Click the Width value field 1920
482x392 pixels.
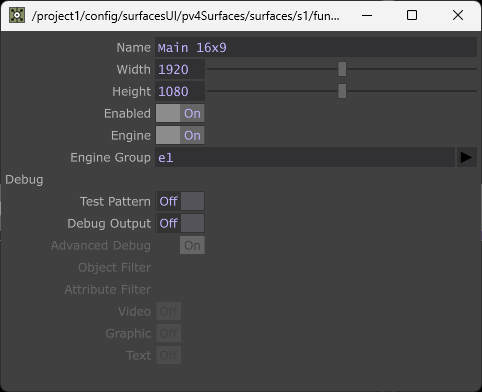click(x=180, y=69)
